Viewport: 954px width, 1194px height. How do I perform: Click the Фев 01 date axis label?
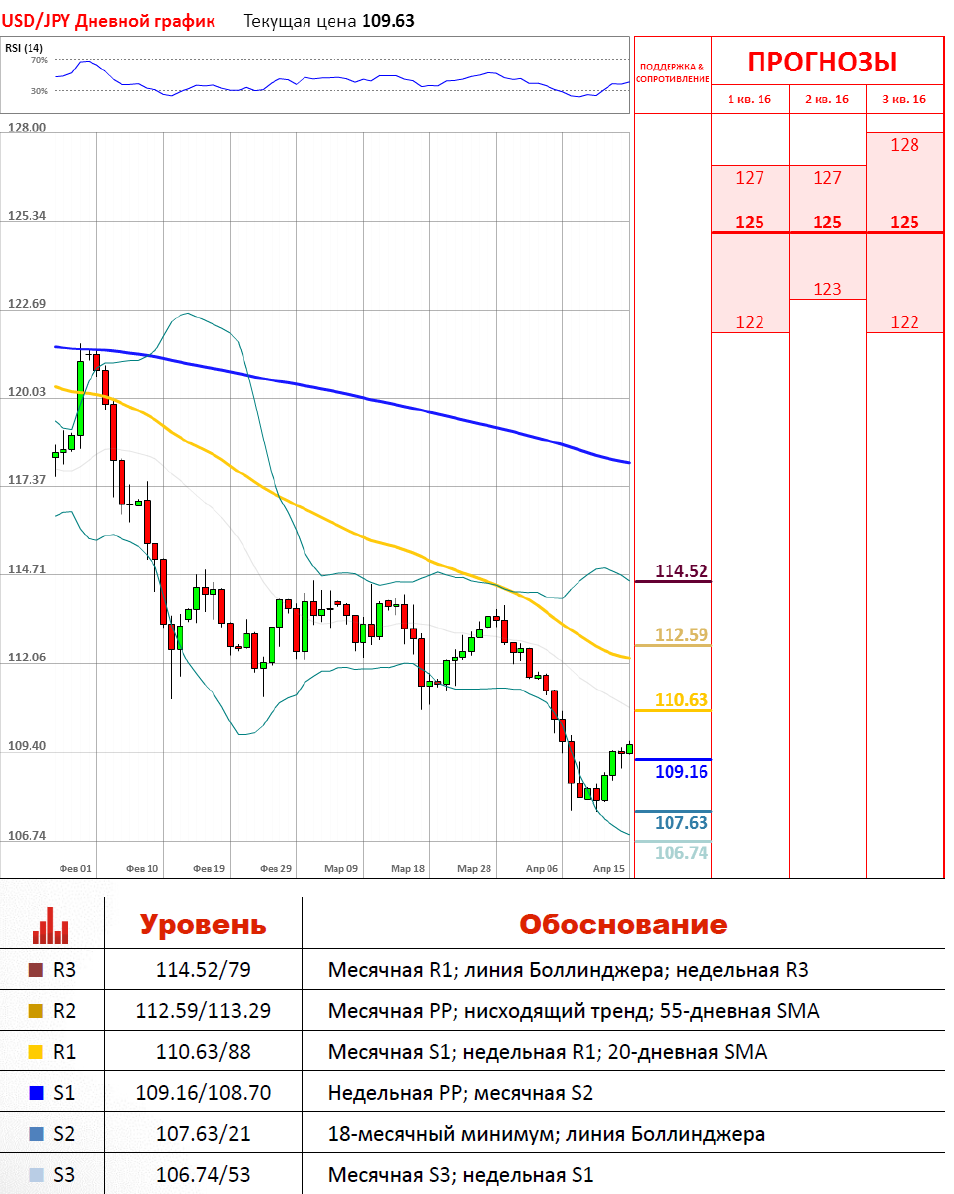tap(75, 869)
